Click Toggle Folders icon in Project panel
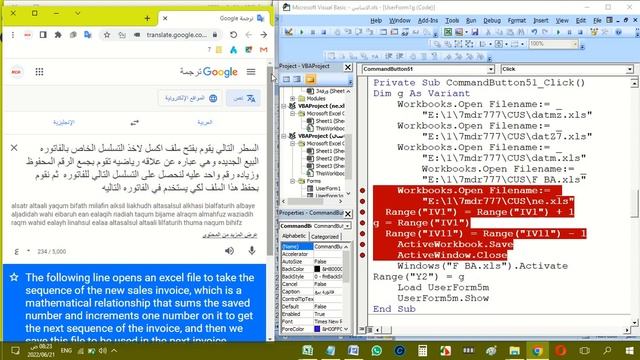Image resolution: width=640 pixels, height=360 pixels. (310, 79)
